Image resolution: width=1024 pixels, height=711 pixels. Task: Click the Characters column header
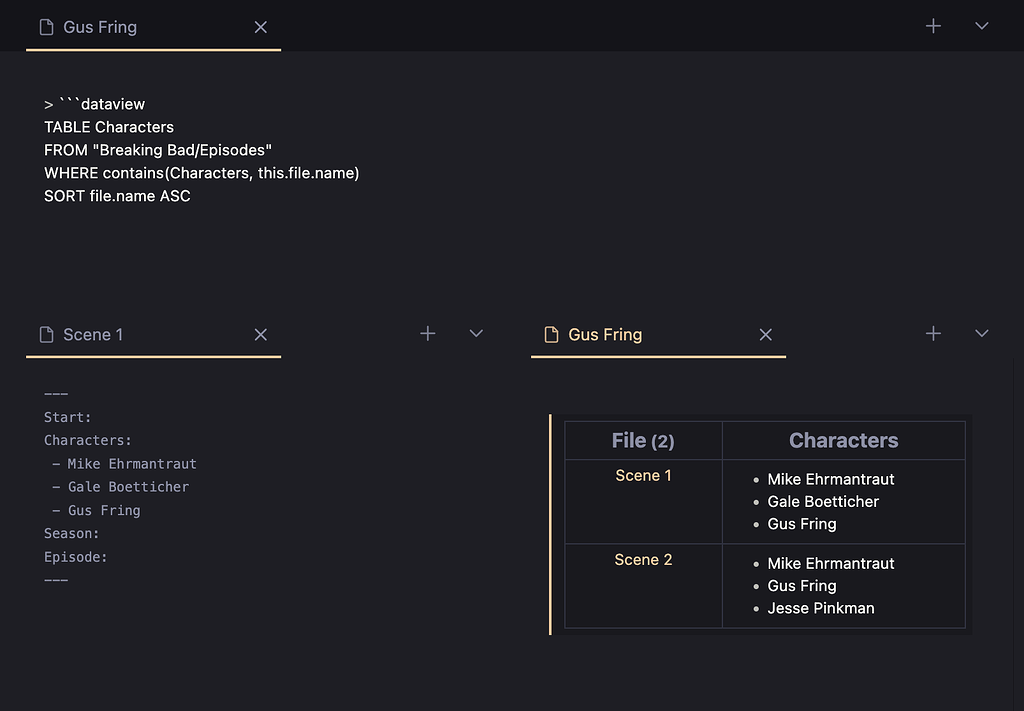tap(843, 440)
